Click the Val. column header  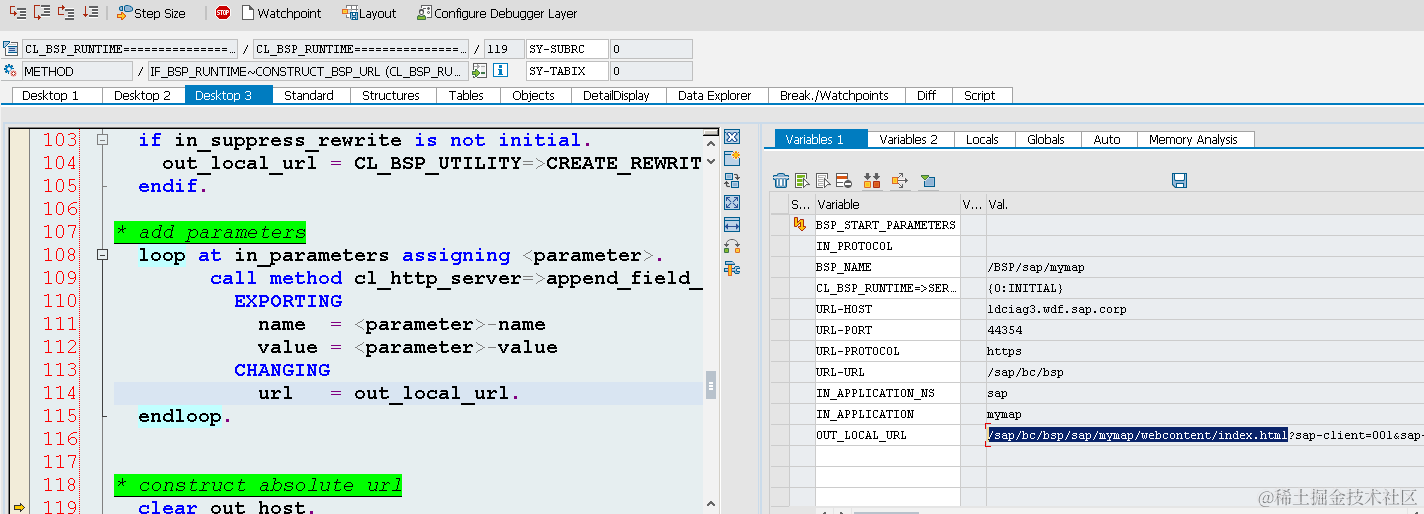[1205, 204]
